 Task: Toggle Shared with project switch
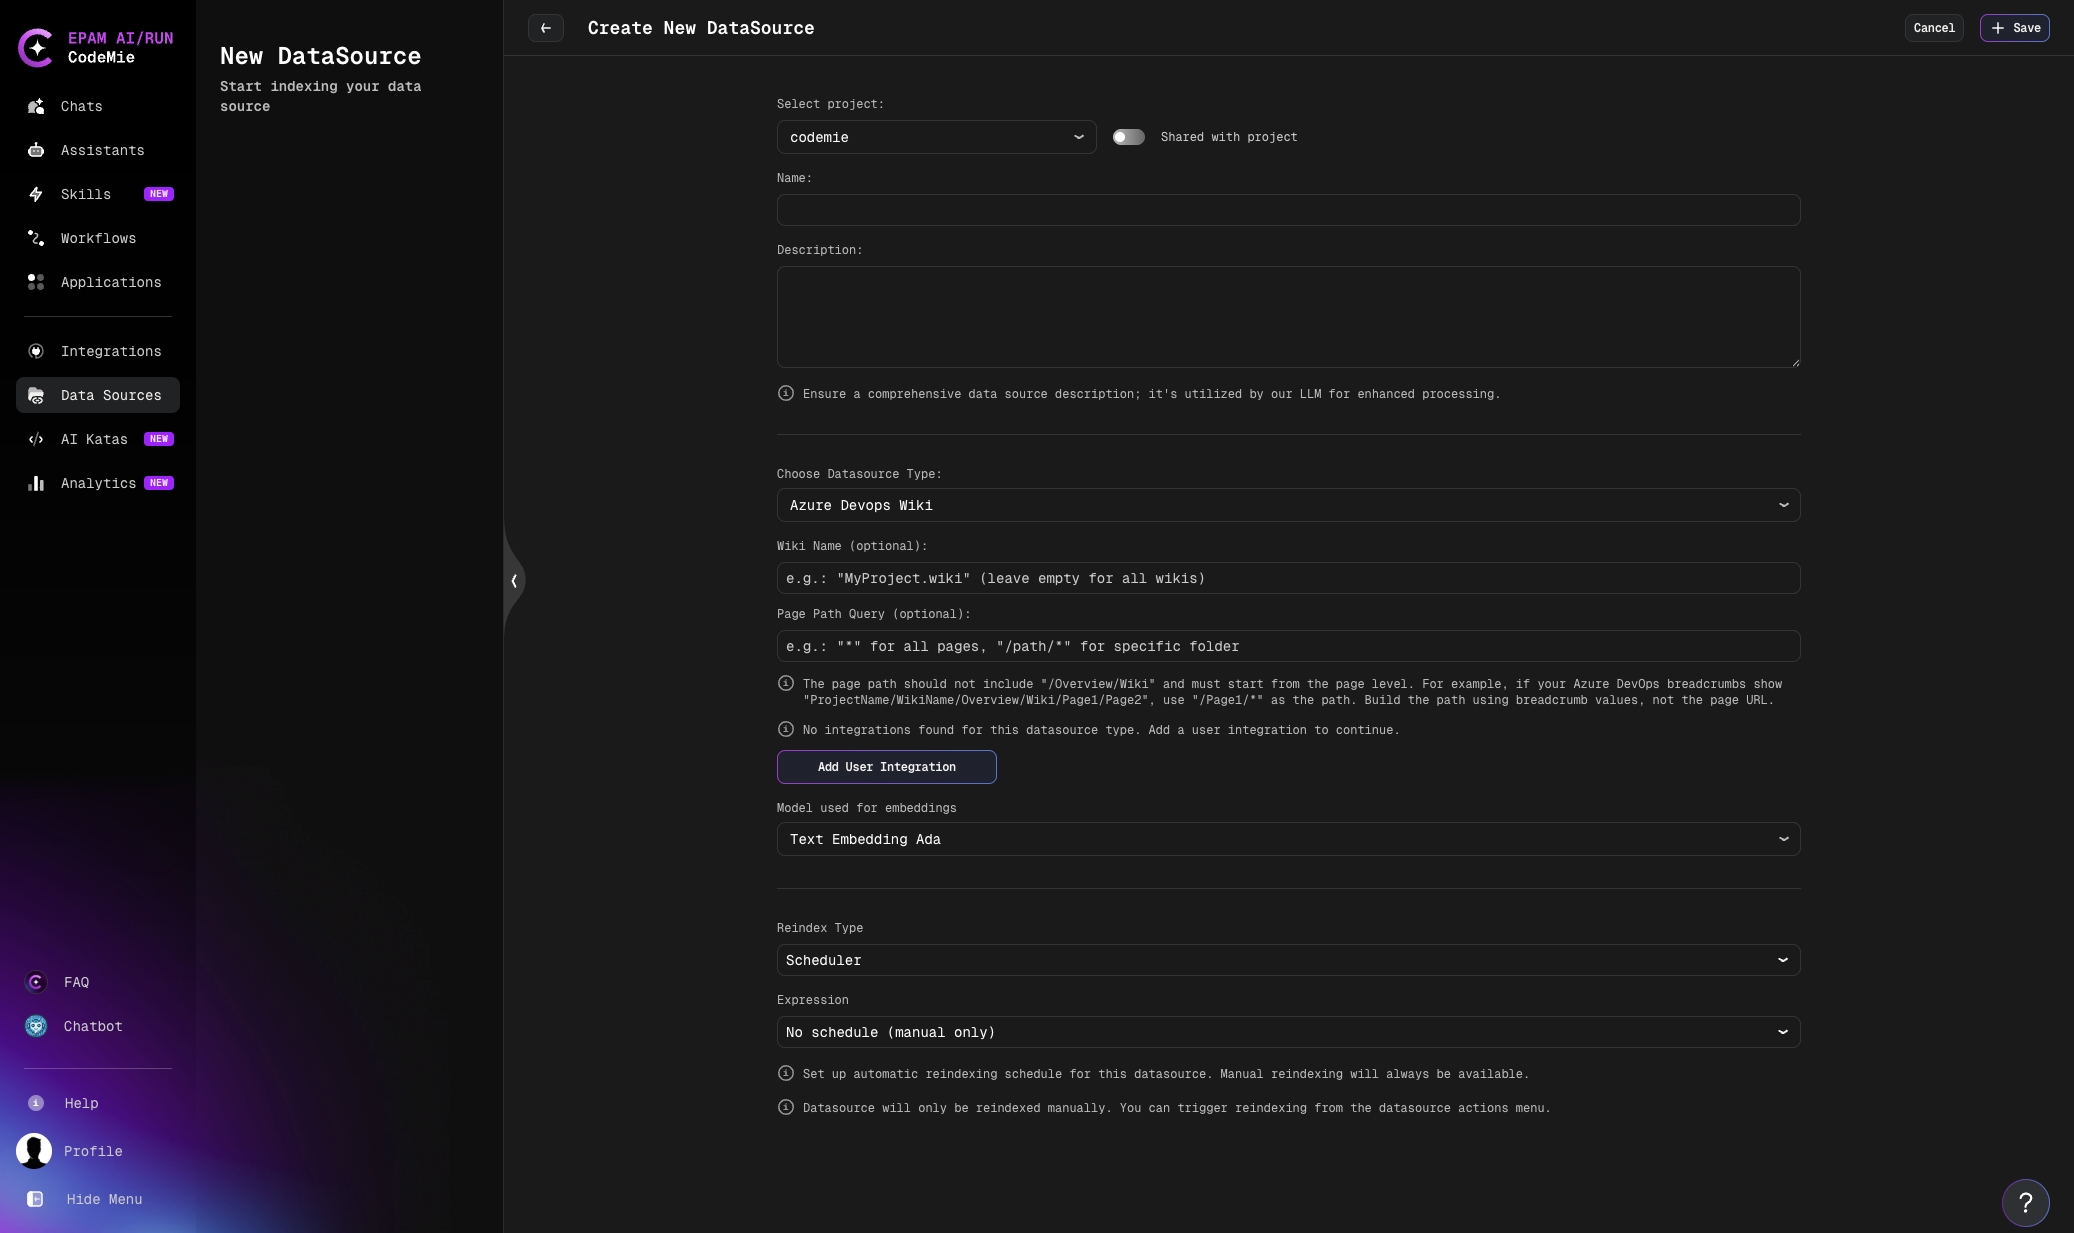coord(1128,137)
